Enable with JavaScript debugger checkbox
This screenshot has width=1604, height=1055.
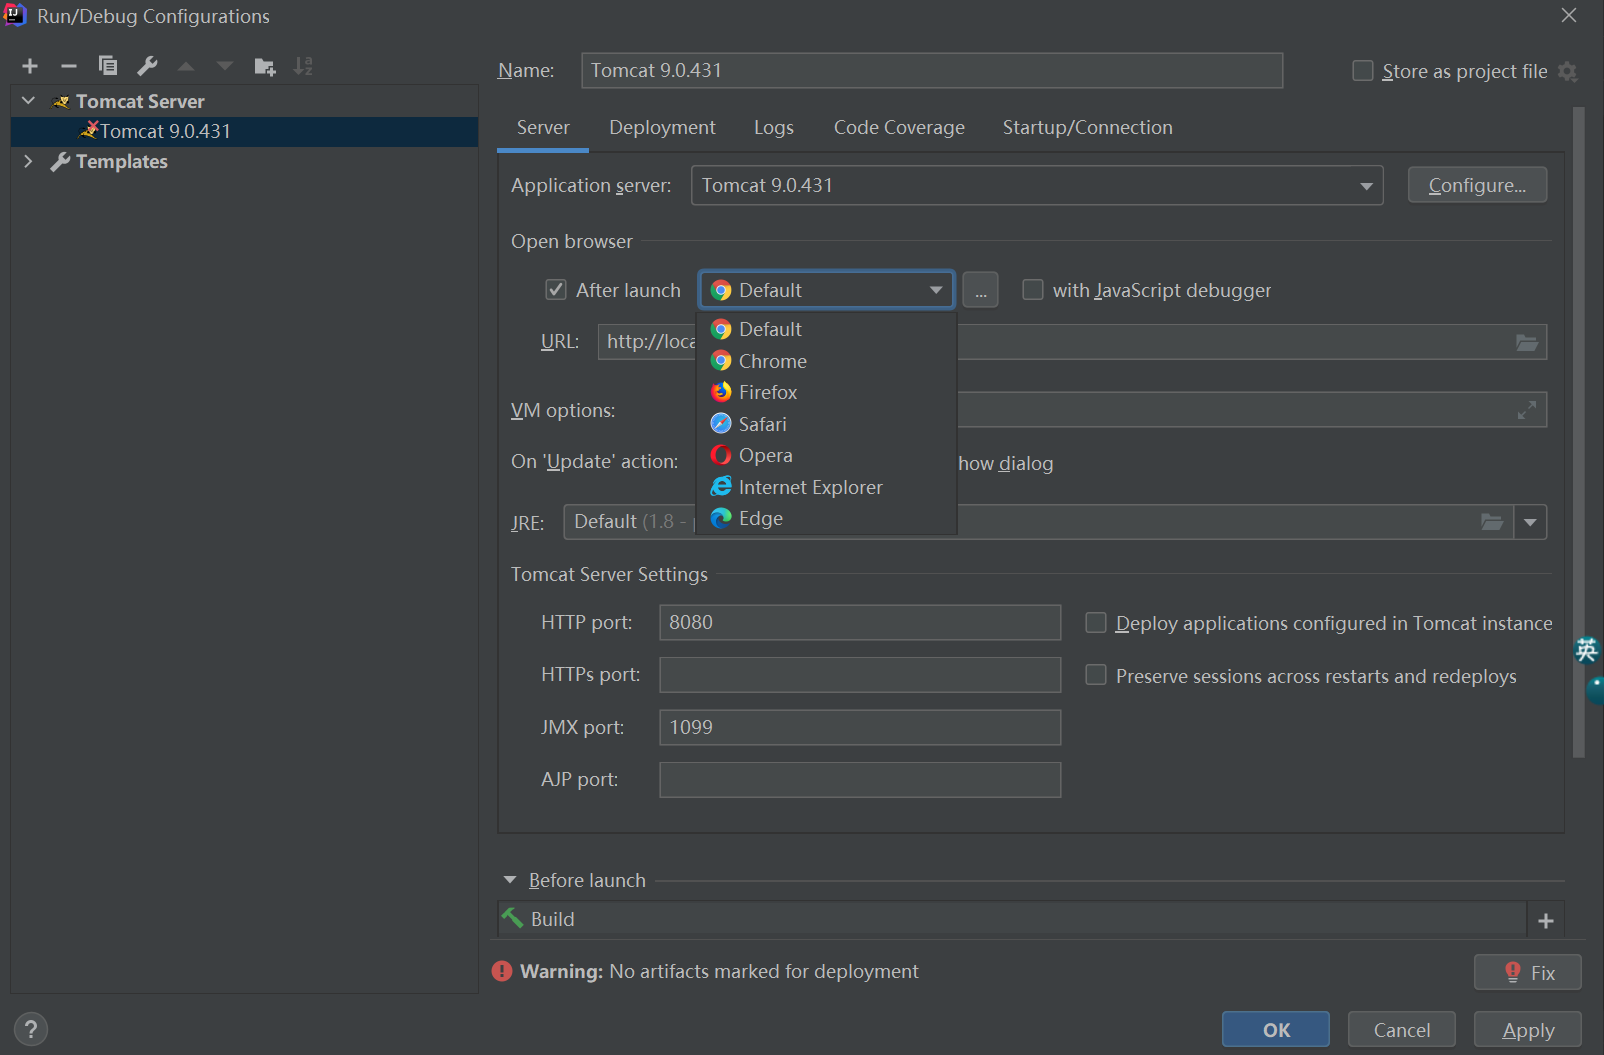pyautogui.click(x=1033, y=290)
